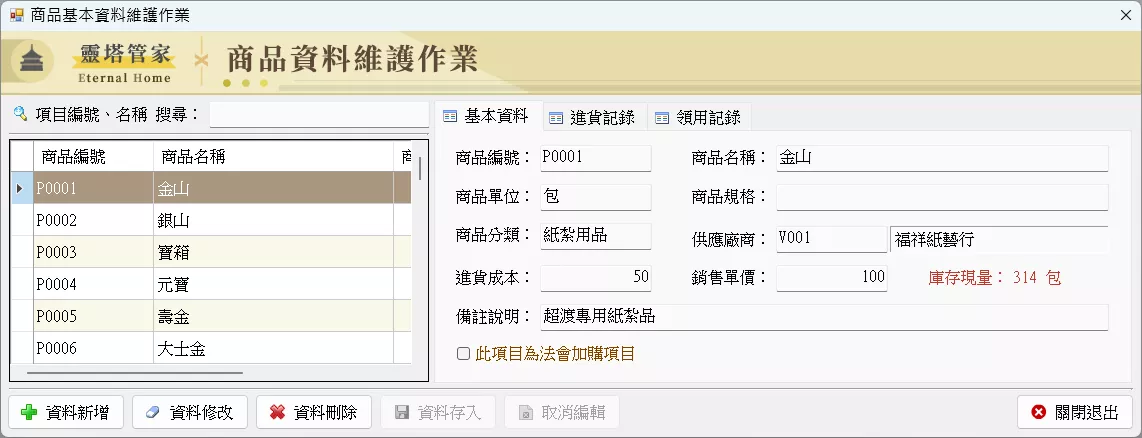This screenshot has height=438, width=1142.
Task: Click the 關閉退出 button
Action: tap(1075, 412)
